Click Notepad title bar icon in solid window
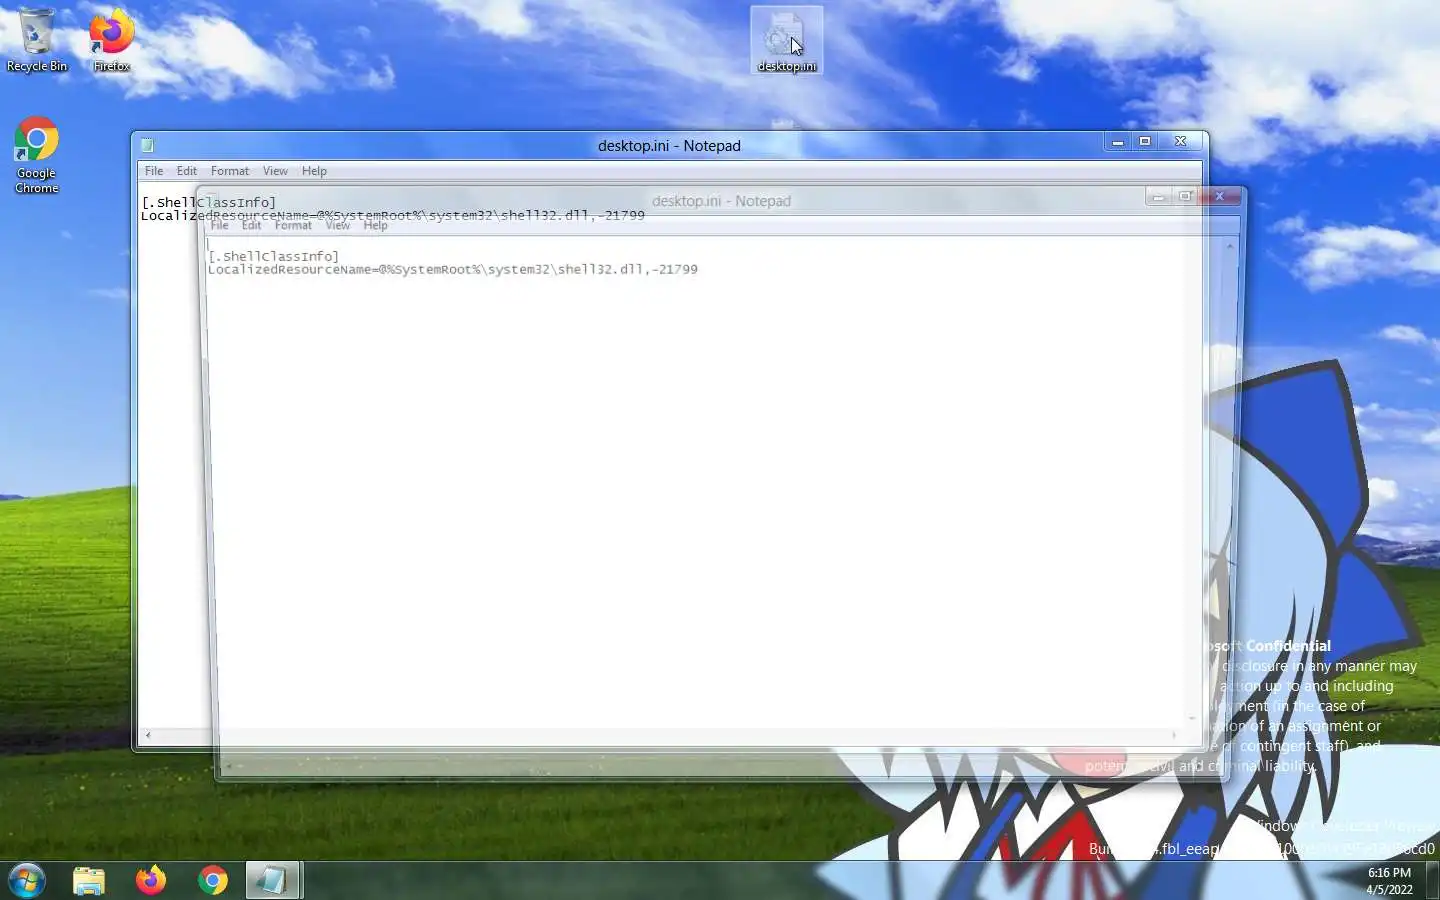This screenshot has height=900, width=1440. 147,145
